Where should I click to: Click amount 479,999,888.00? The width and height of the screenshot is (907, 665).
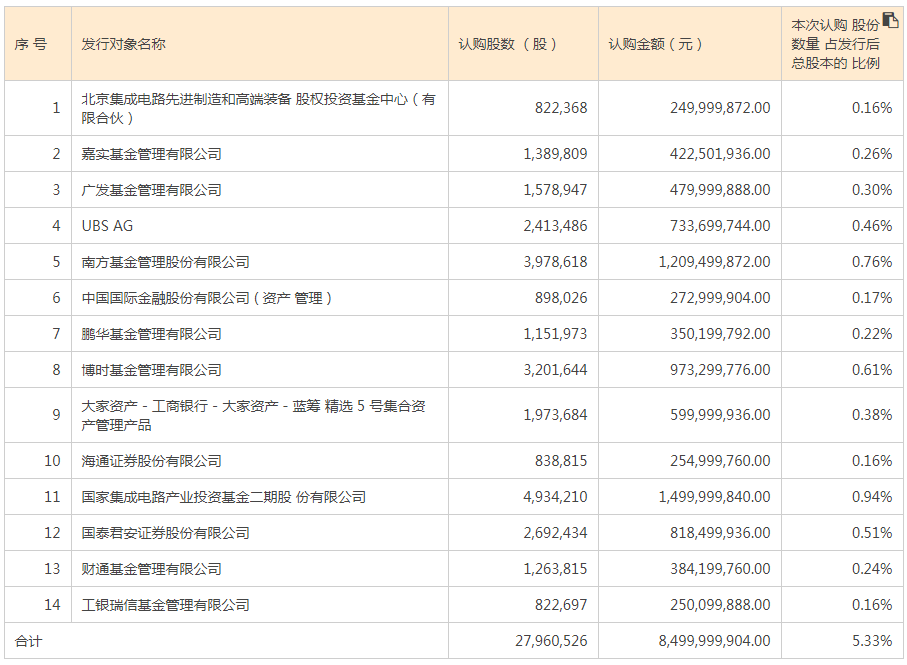tap(720, 190)
